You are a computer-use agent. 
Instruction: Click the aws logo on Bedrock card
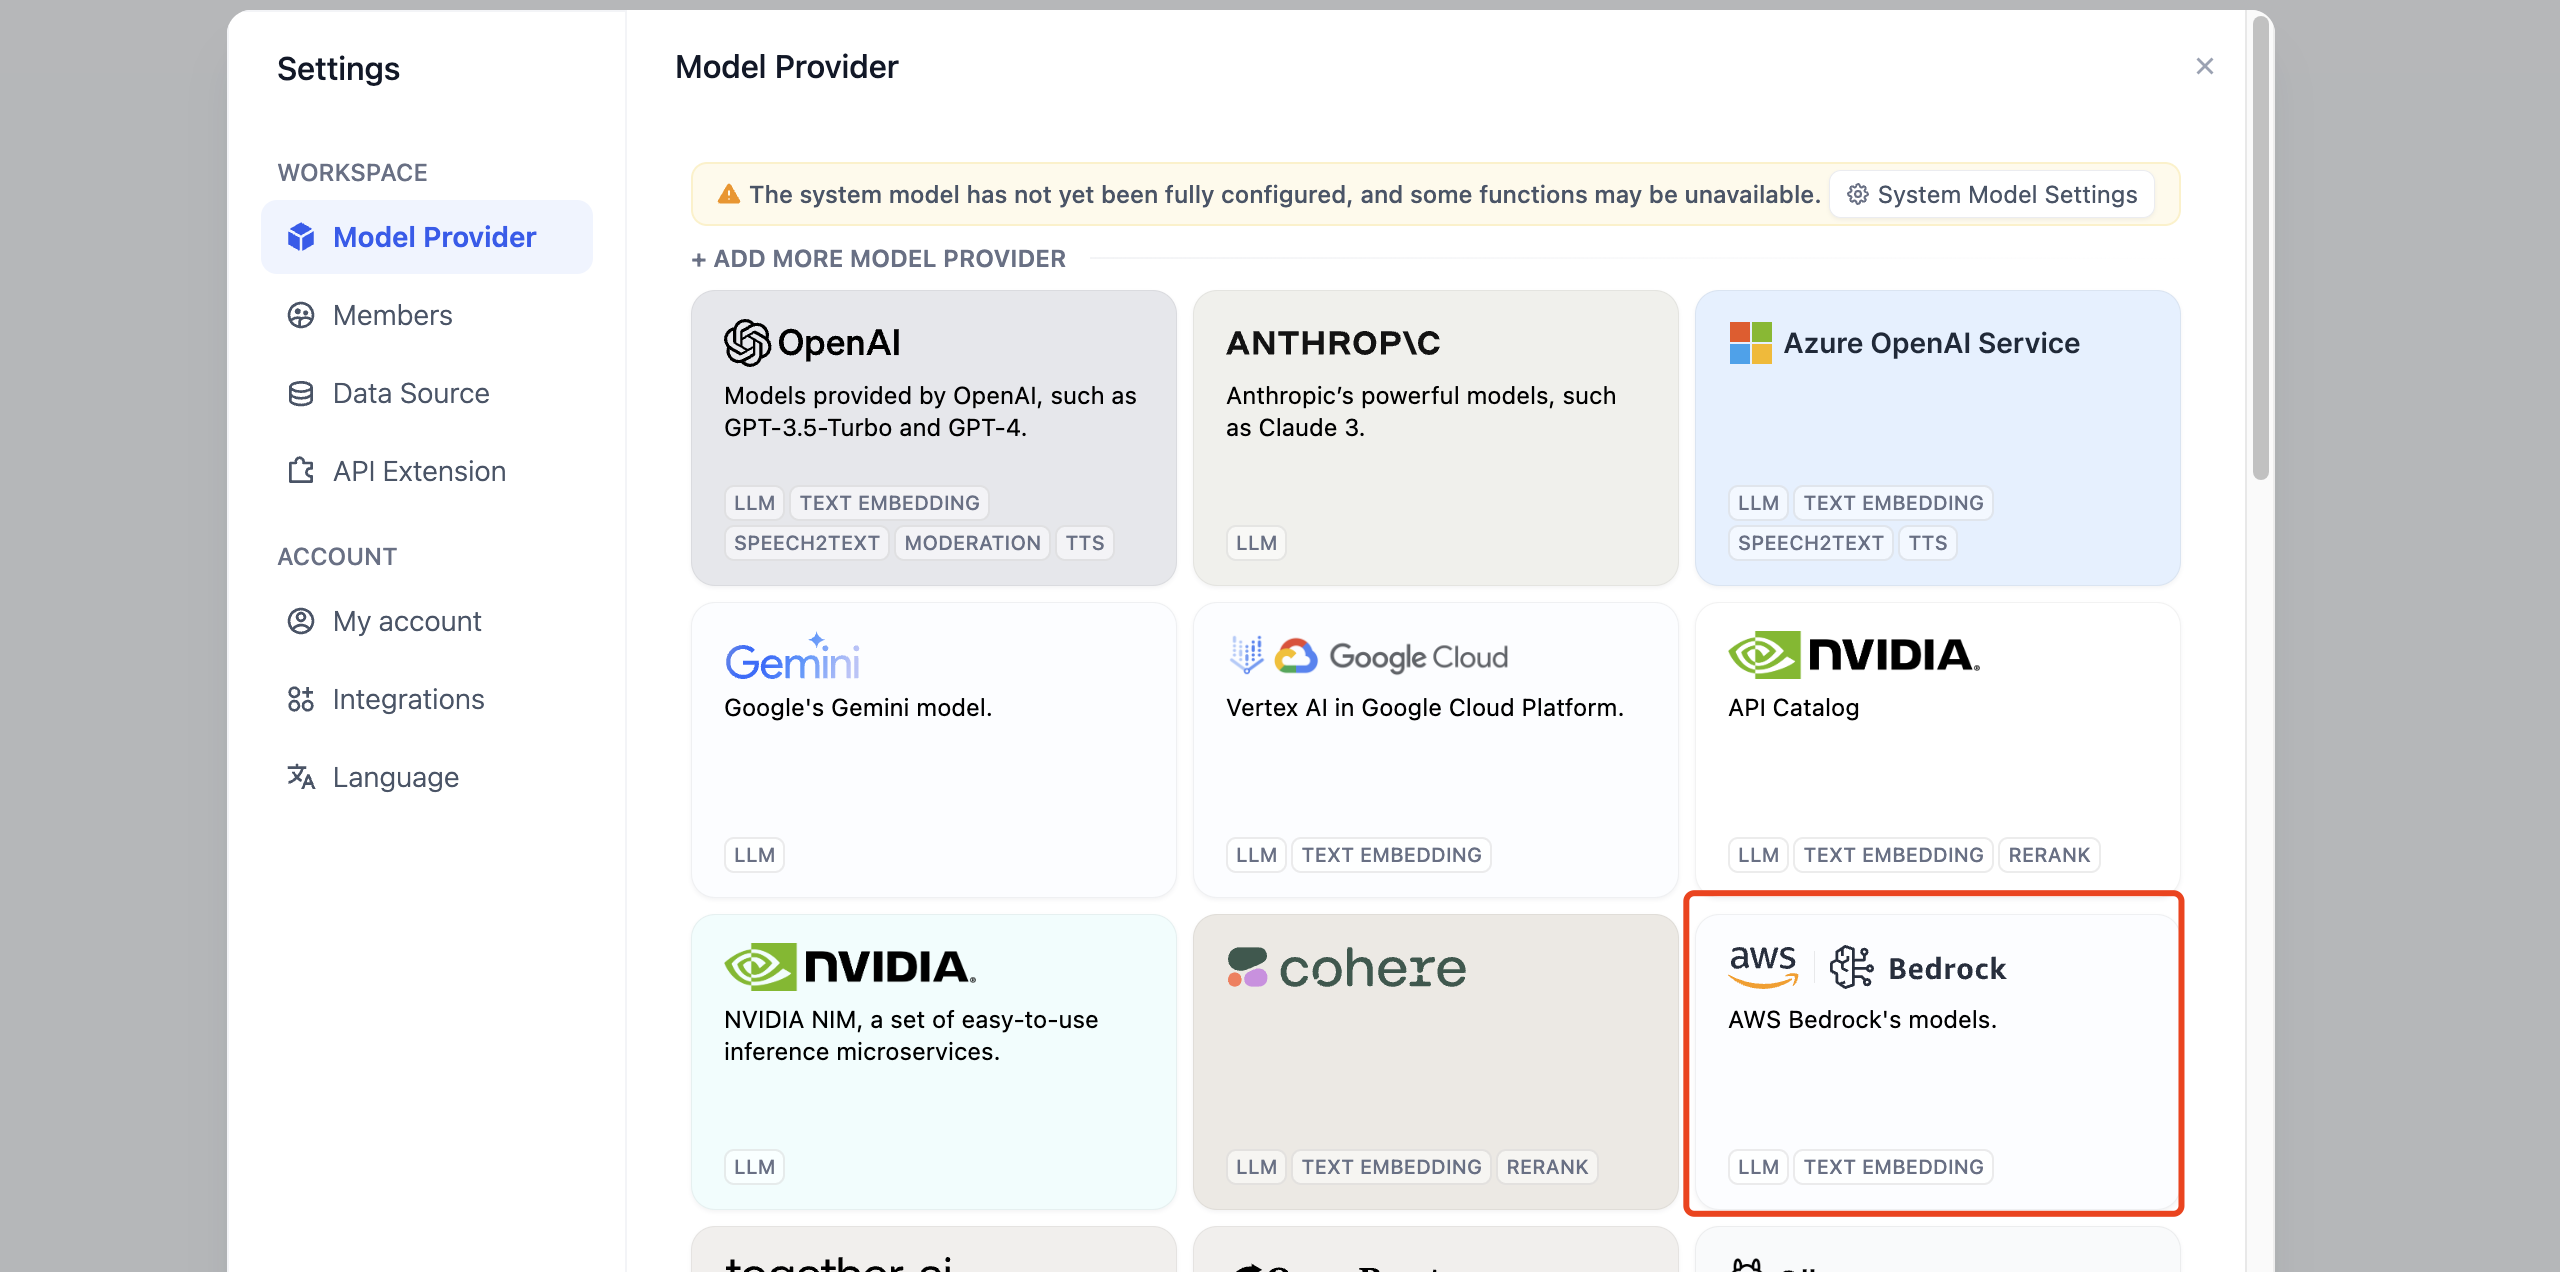[x=1763, y=965]
